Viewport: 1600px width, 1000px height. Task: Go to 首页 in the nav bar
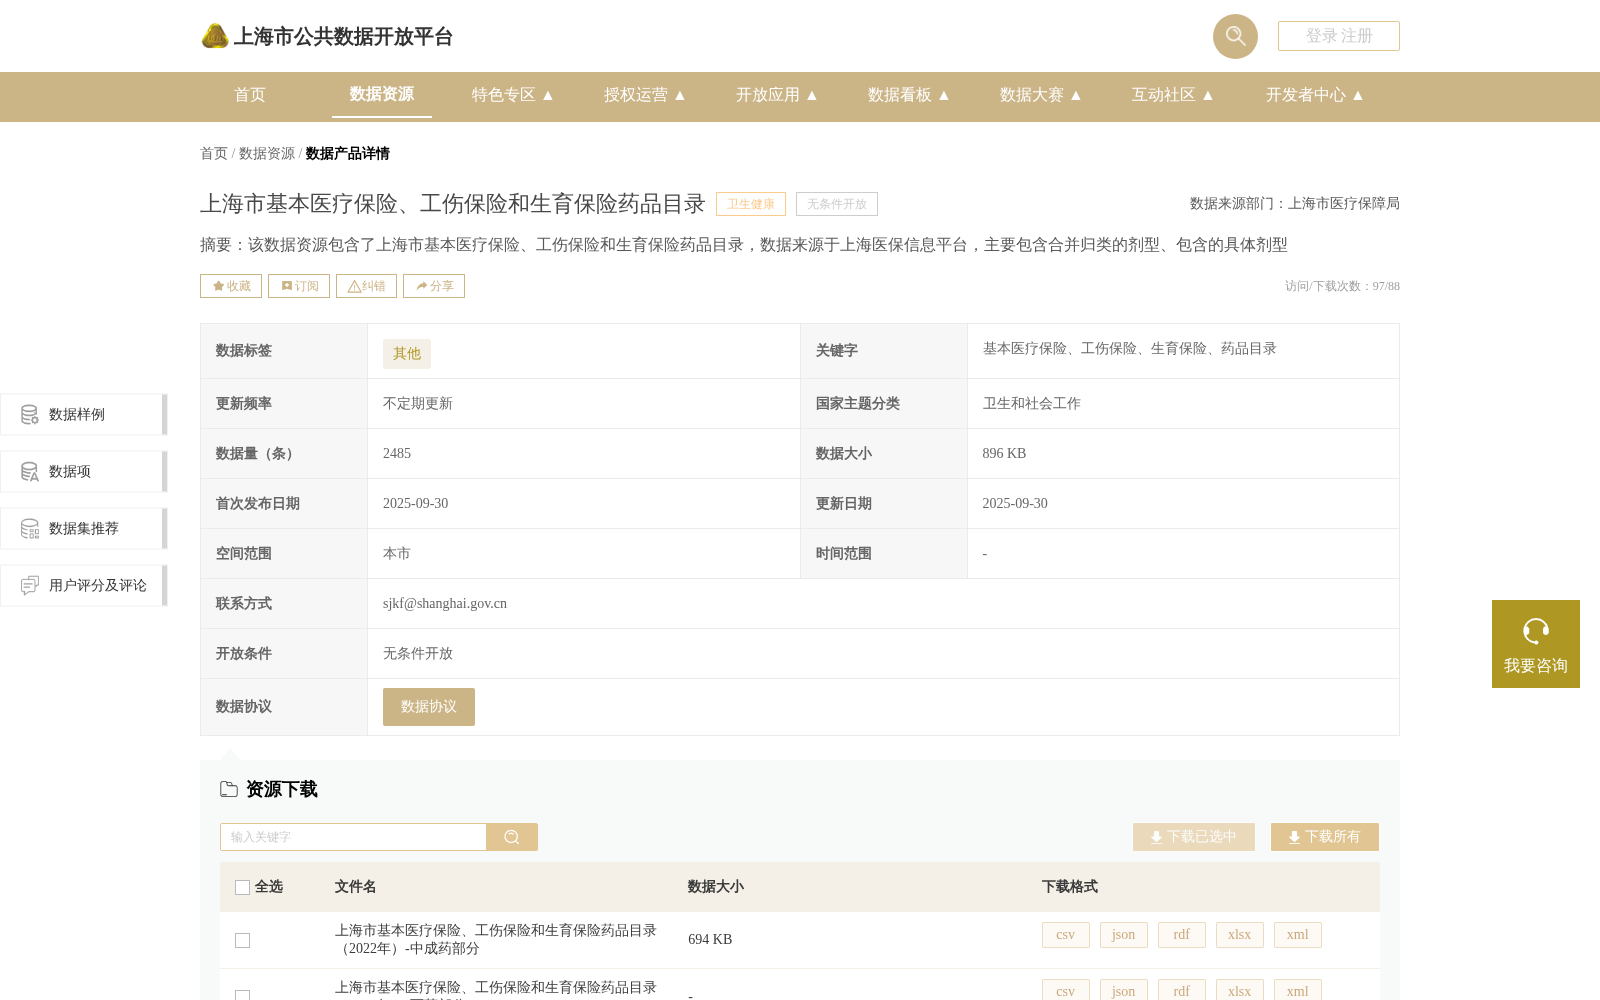click(x=250, y=95)
